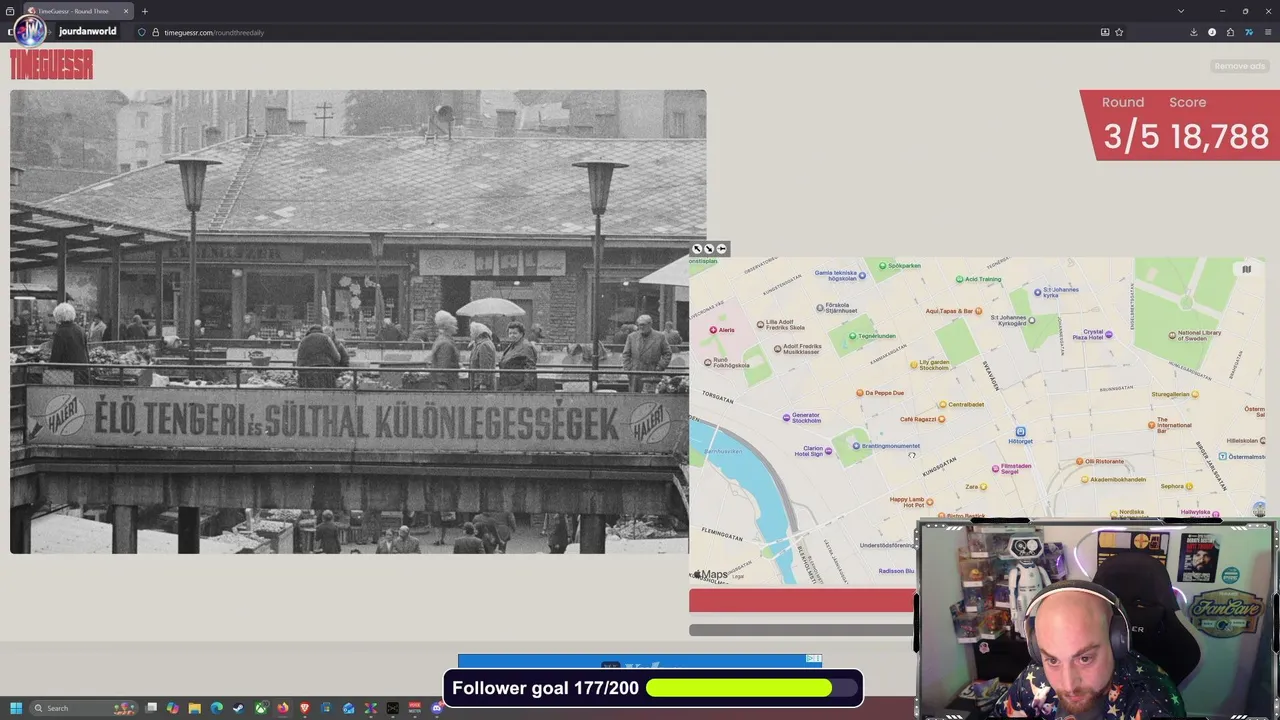Click the second map resize arrow icon
1280x720 pixels.
709,249
